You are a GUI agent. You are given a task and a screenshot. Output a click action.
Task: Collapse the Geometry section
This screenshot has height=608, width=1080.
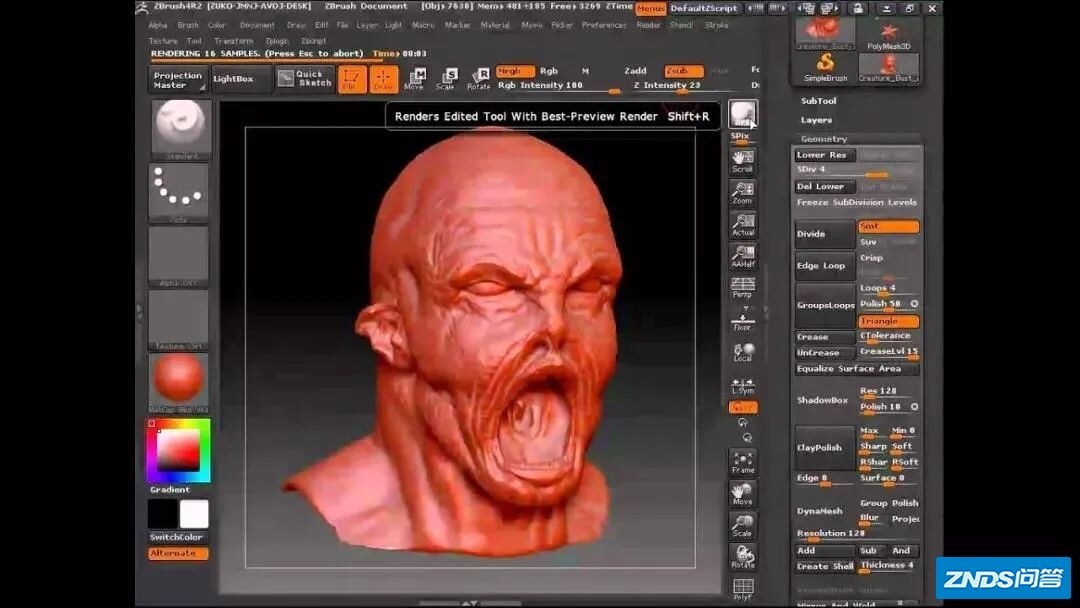click(x=824, y=139)
